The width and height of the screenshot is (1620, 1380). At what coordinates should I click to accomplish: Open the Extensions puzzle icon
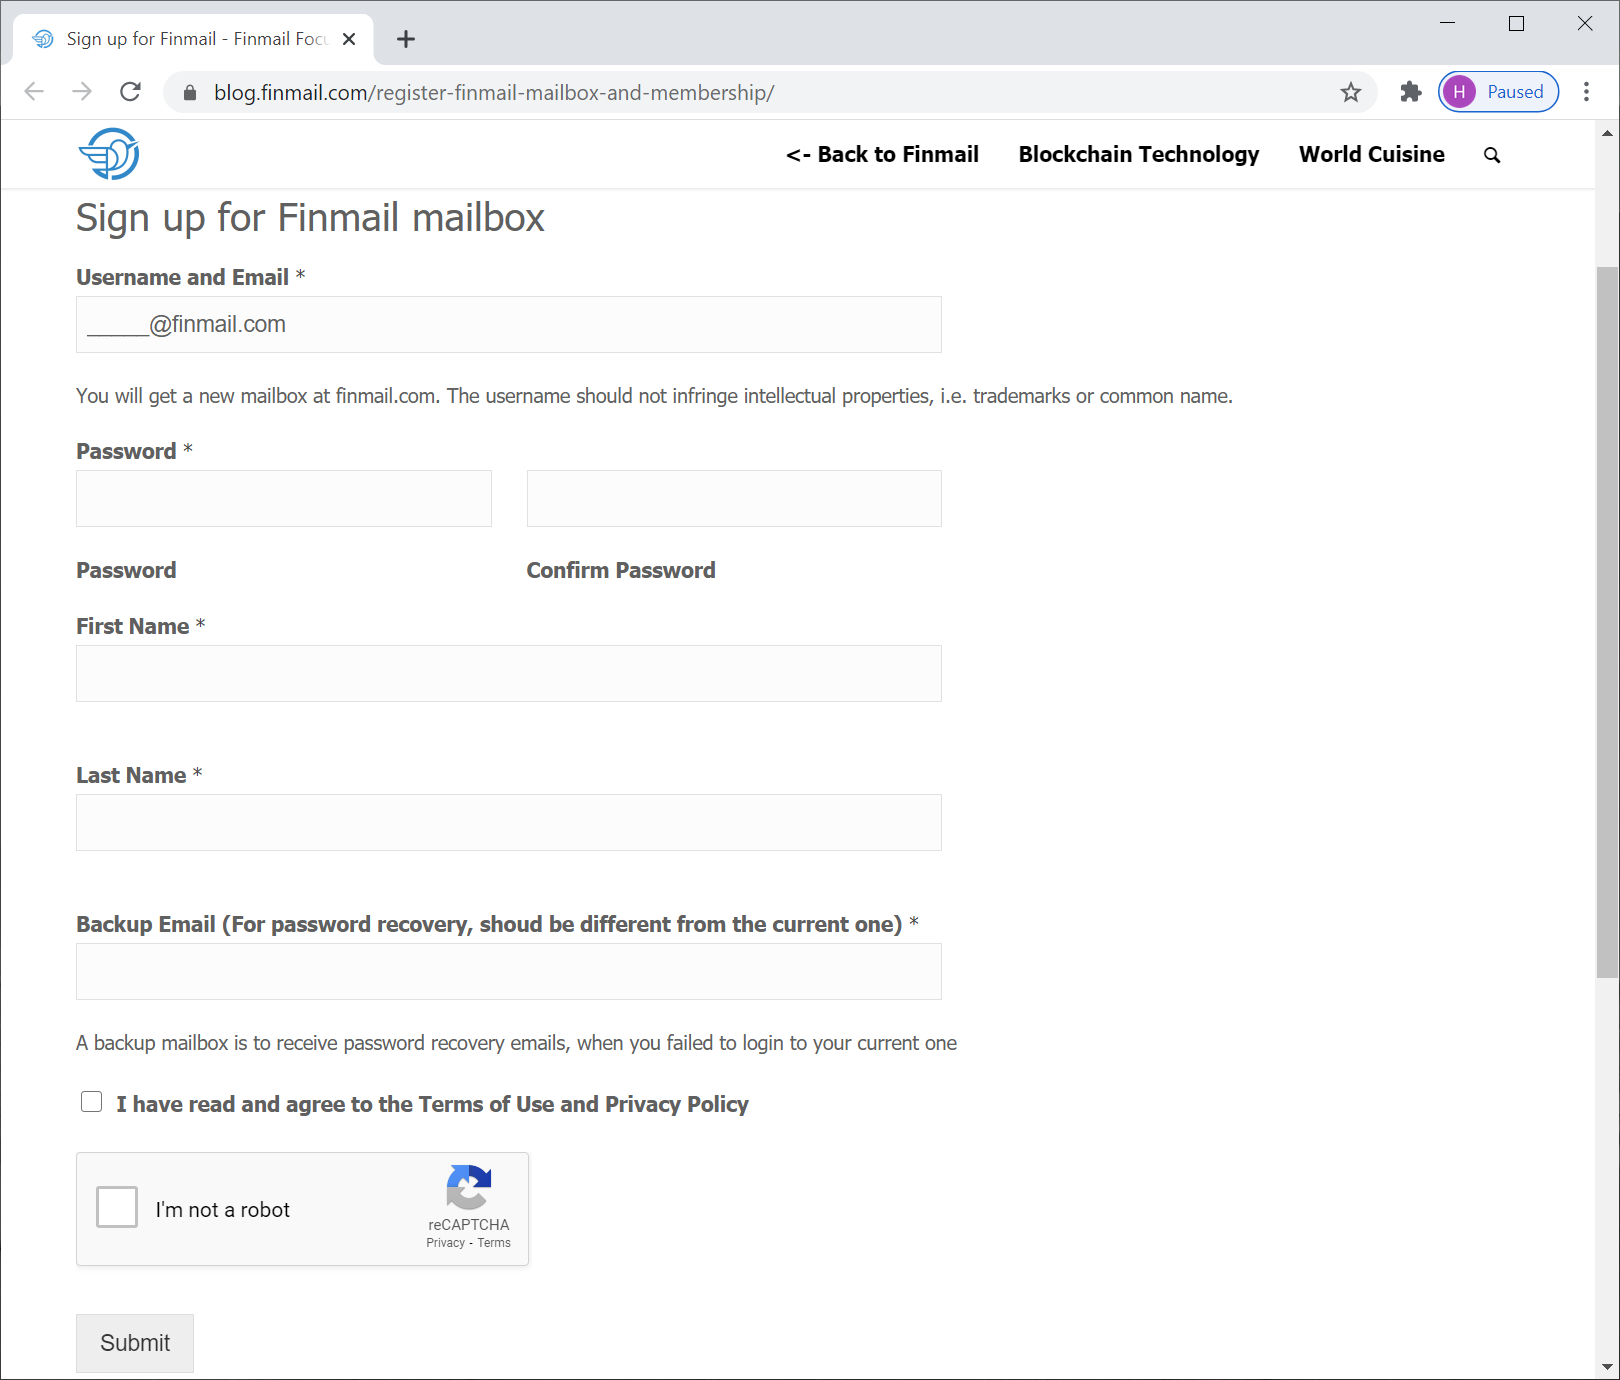click(1411, 92)
